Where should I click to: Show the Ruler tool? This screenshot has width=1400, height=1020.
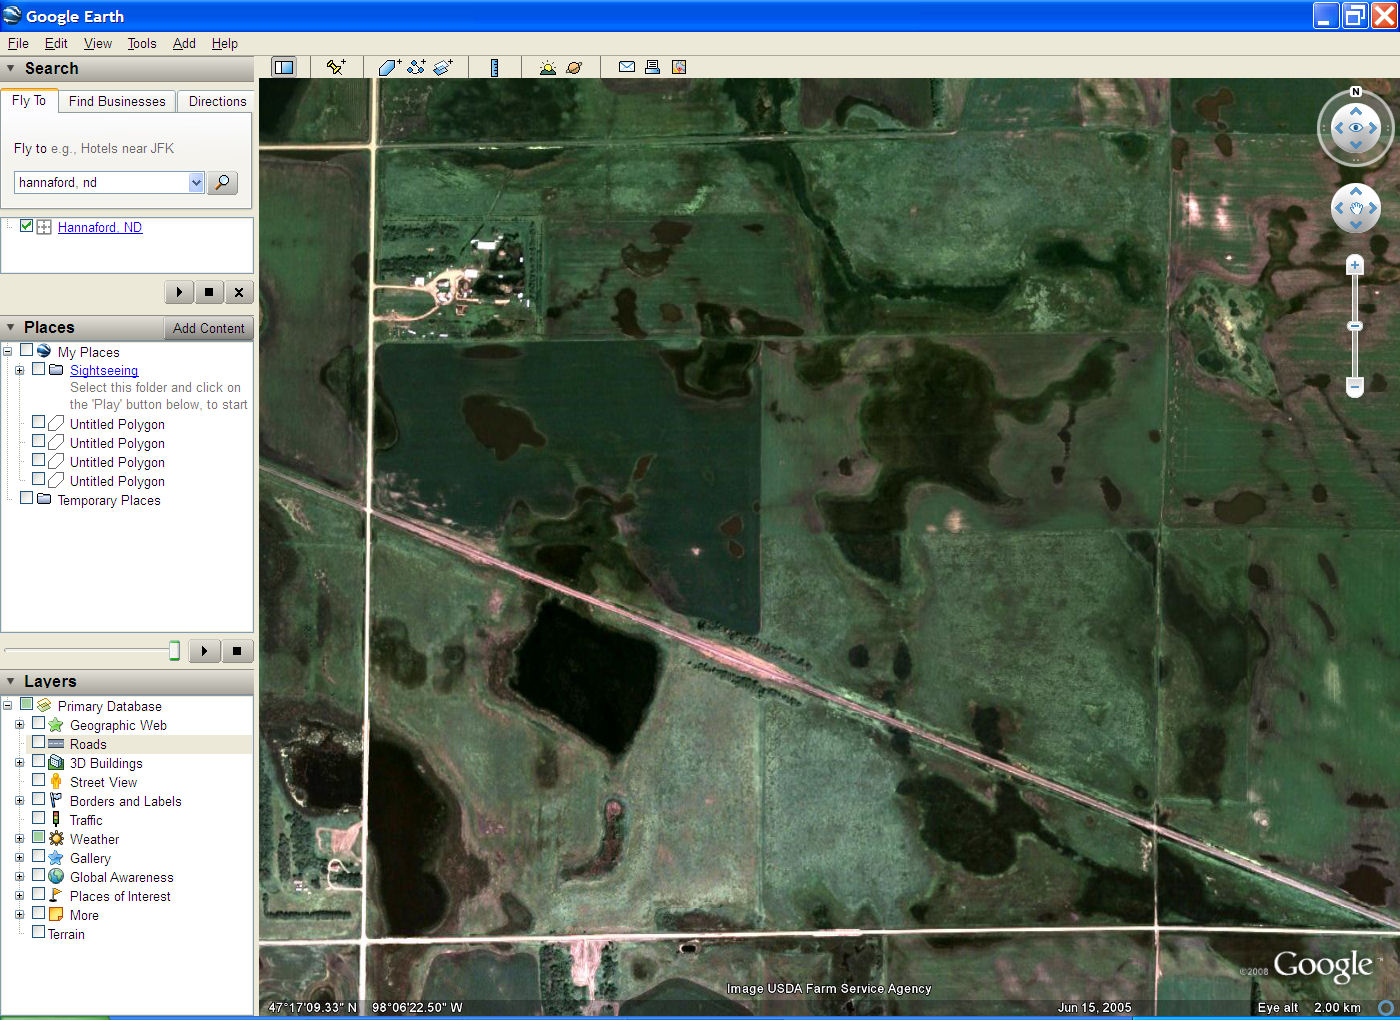pyautogui.click(x=494, y=67)
